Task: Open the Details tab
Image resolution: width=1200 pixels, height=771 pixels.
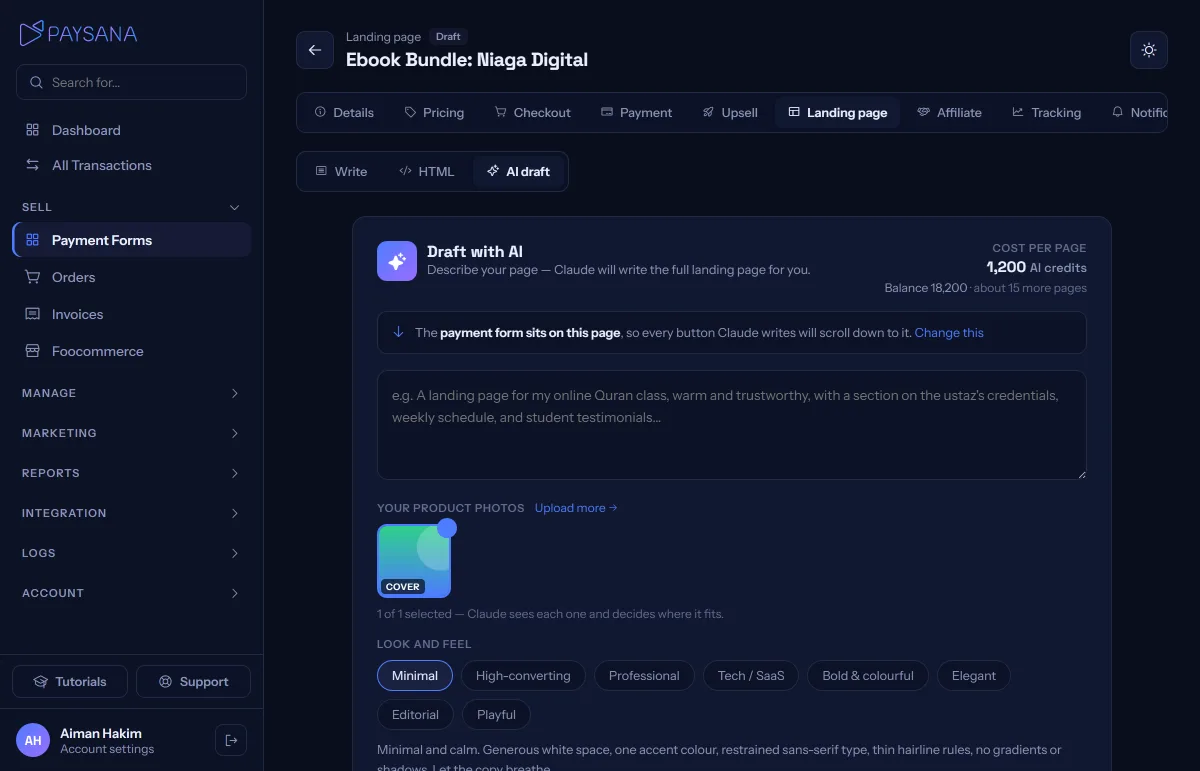Action: [344, 112]
